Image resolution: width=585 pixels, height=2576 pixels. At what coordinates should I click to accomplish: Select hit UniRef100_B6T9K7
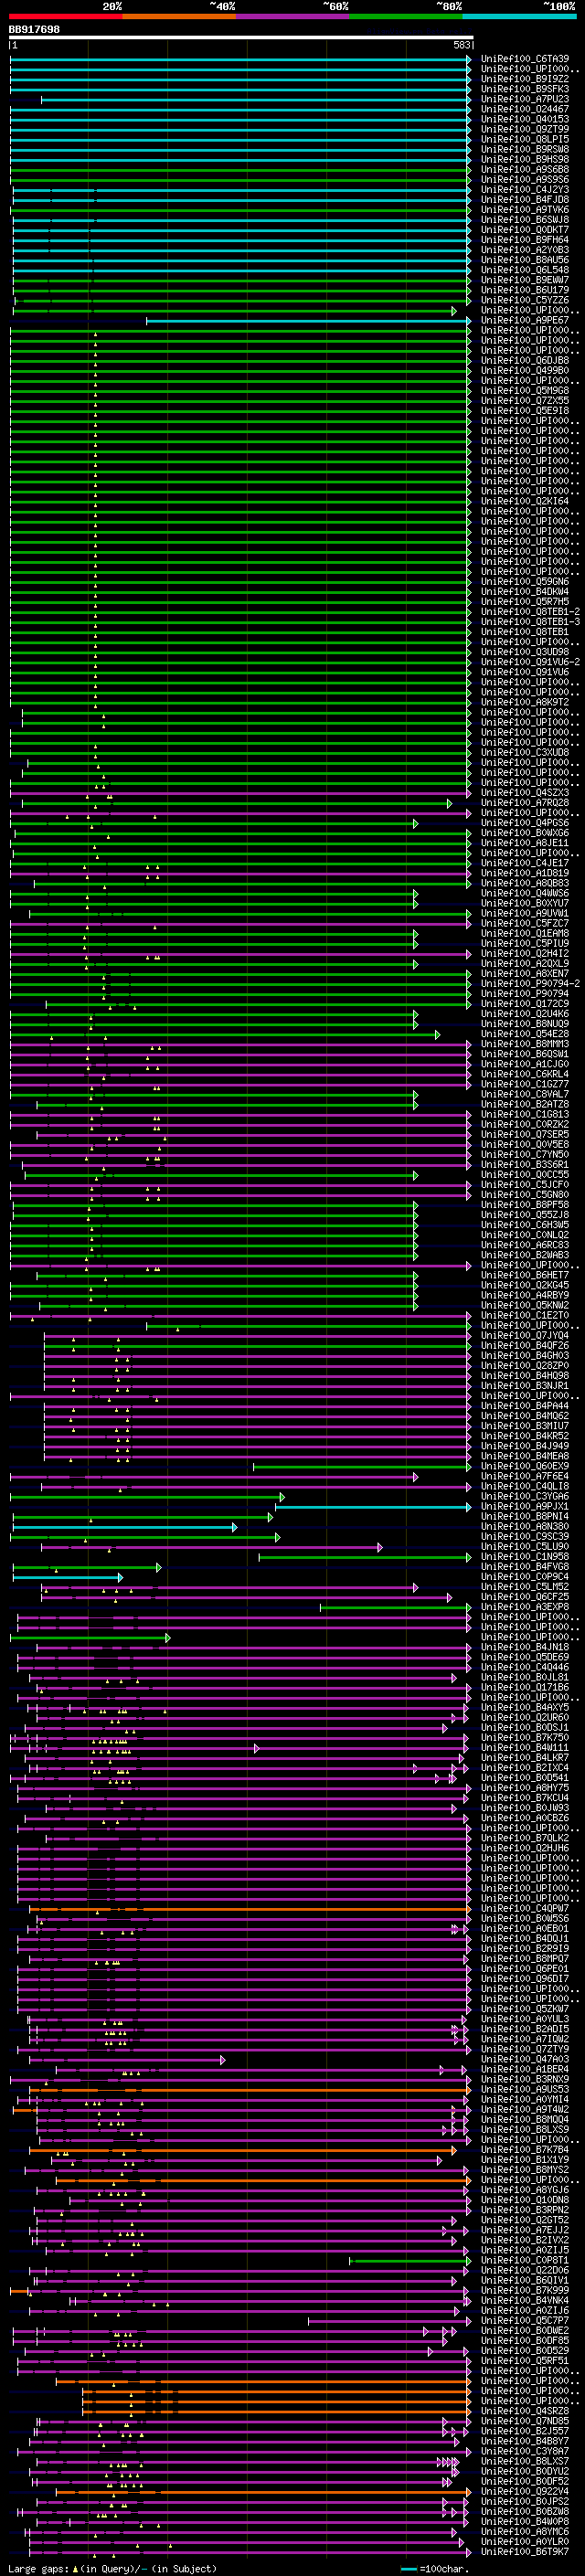(x=525, y=2551)
